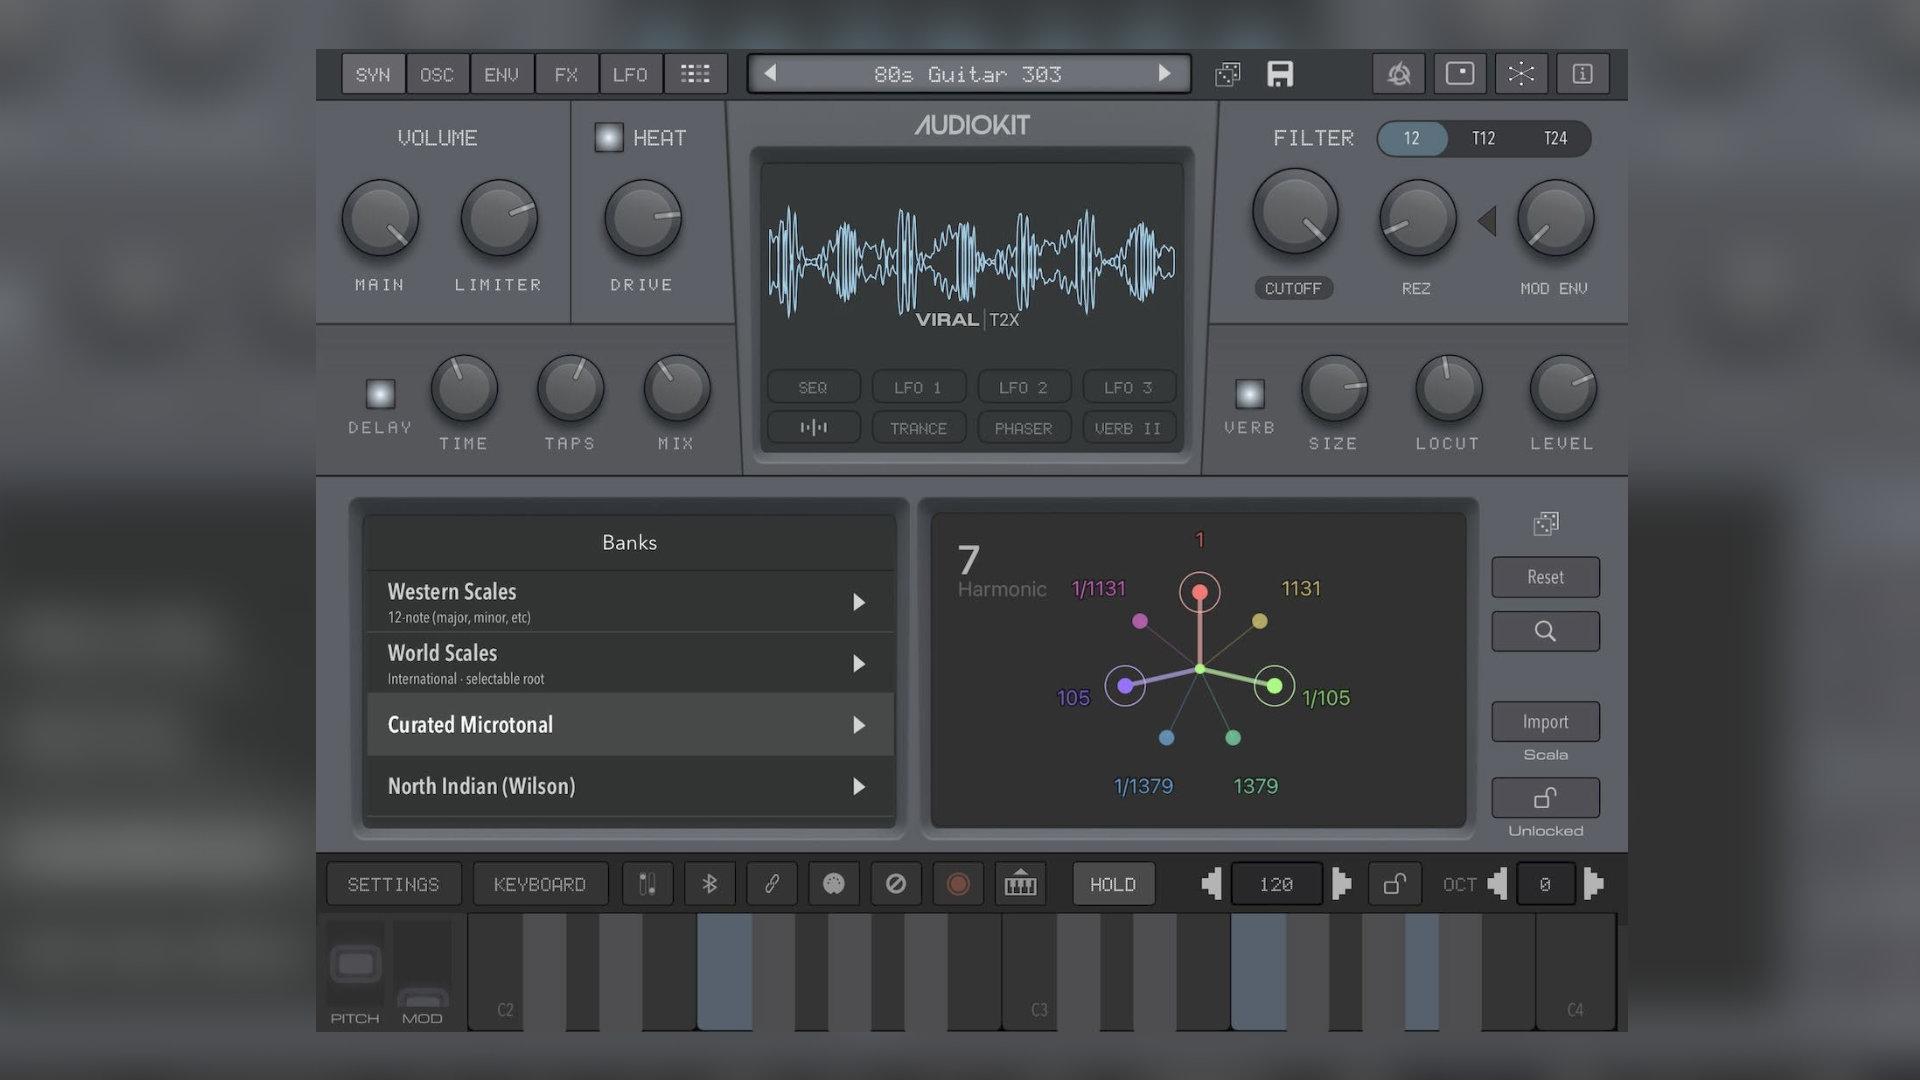
Task: Save preset with floppy disk icon
Action: pos(1280,74)
